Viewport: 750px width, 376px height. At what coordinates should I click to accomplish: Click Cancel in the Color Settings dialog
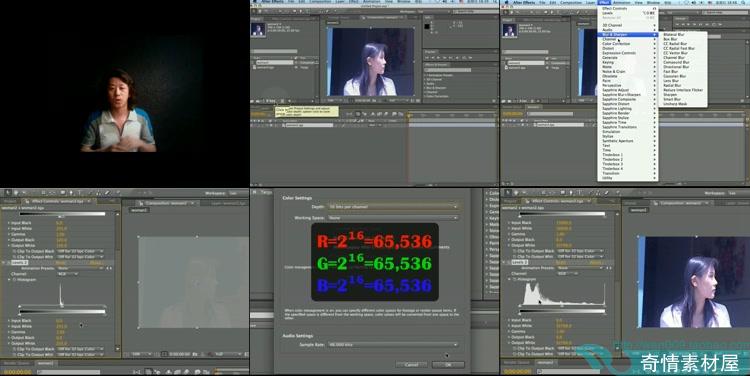point(412,365)
